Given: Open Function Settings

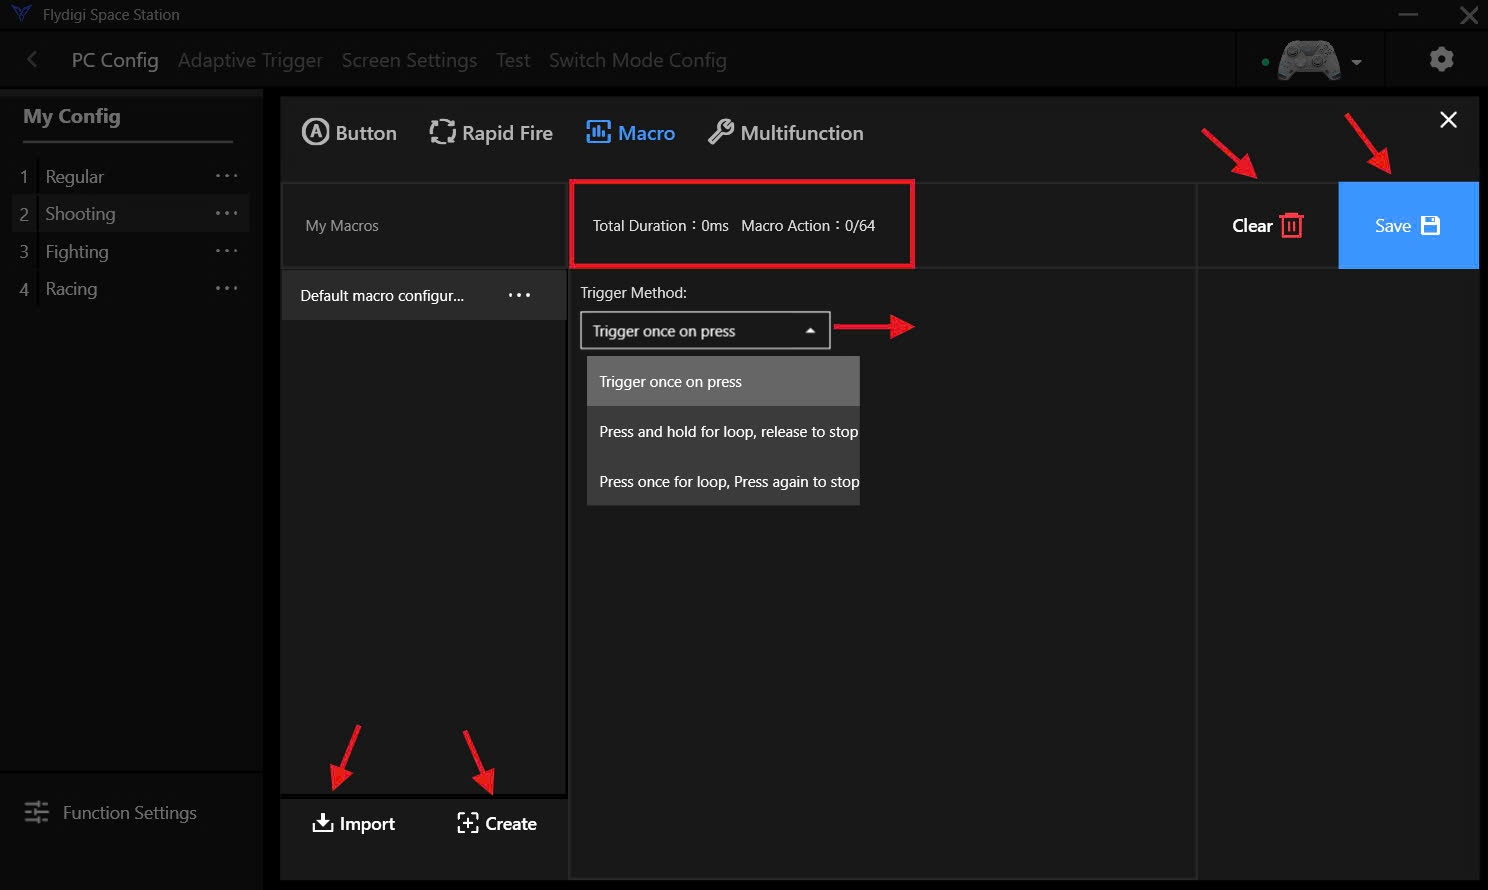Looking at the screenshot, I should 111,812.
